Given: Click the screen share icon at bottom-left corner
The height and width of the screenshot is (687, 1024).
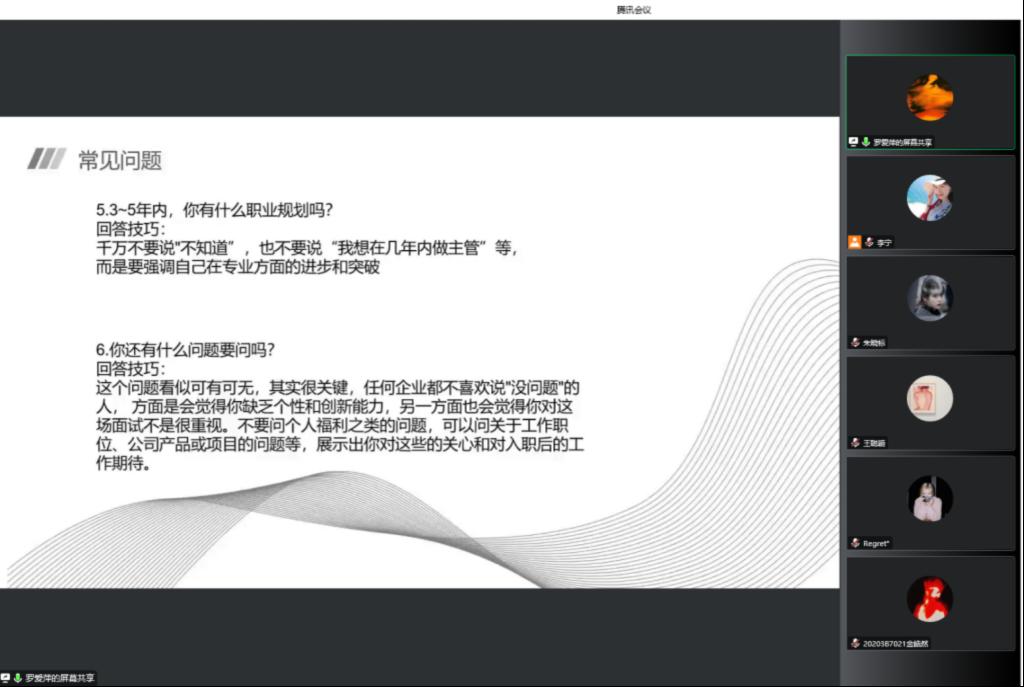Looking at the screenshot, I should tap(6, 678).
